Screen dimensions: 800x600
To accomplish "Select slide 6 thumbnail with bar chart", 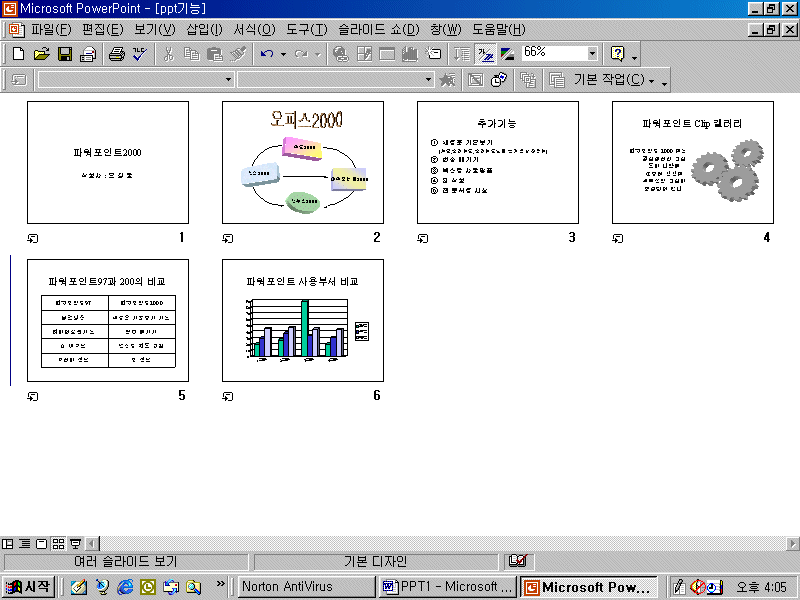I will (303, 320).
